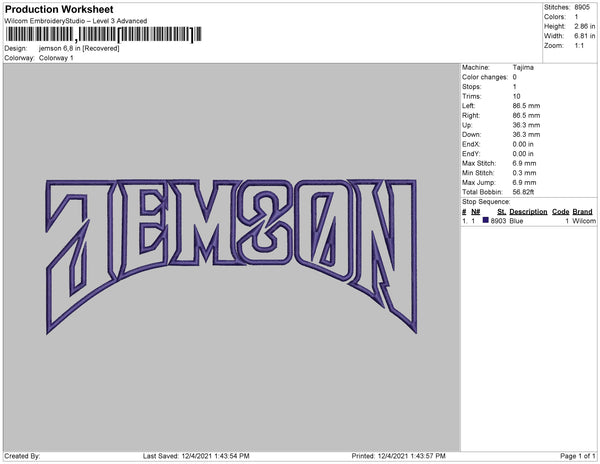Viewport: 600px width, 464px height.
Task: Select design name 'jemson 6,8 in [Recovered]'
Action: pyautogui.click(x=79, y=49)
